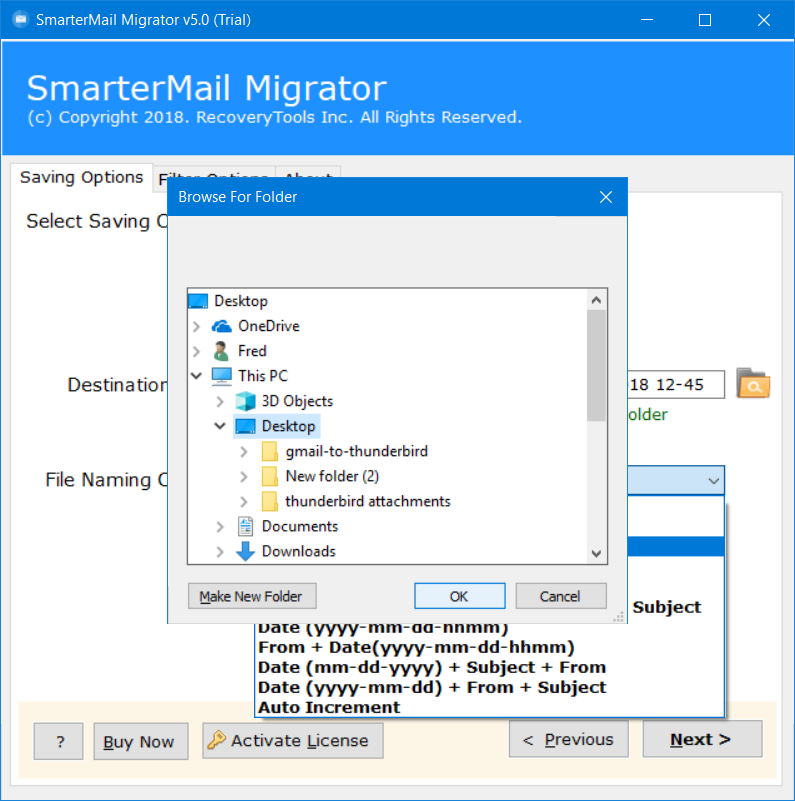
Task: Click the SmarterMail Migrator title bar icon
Action: pos(21,20)
